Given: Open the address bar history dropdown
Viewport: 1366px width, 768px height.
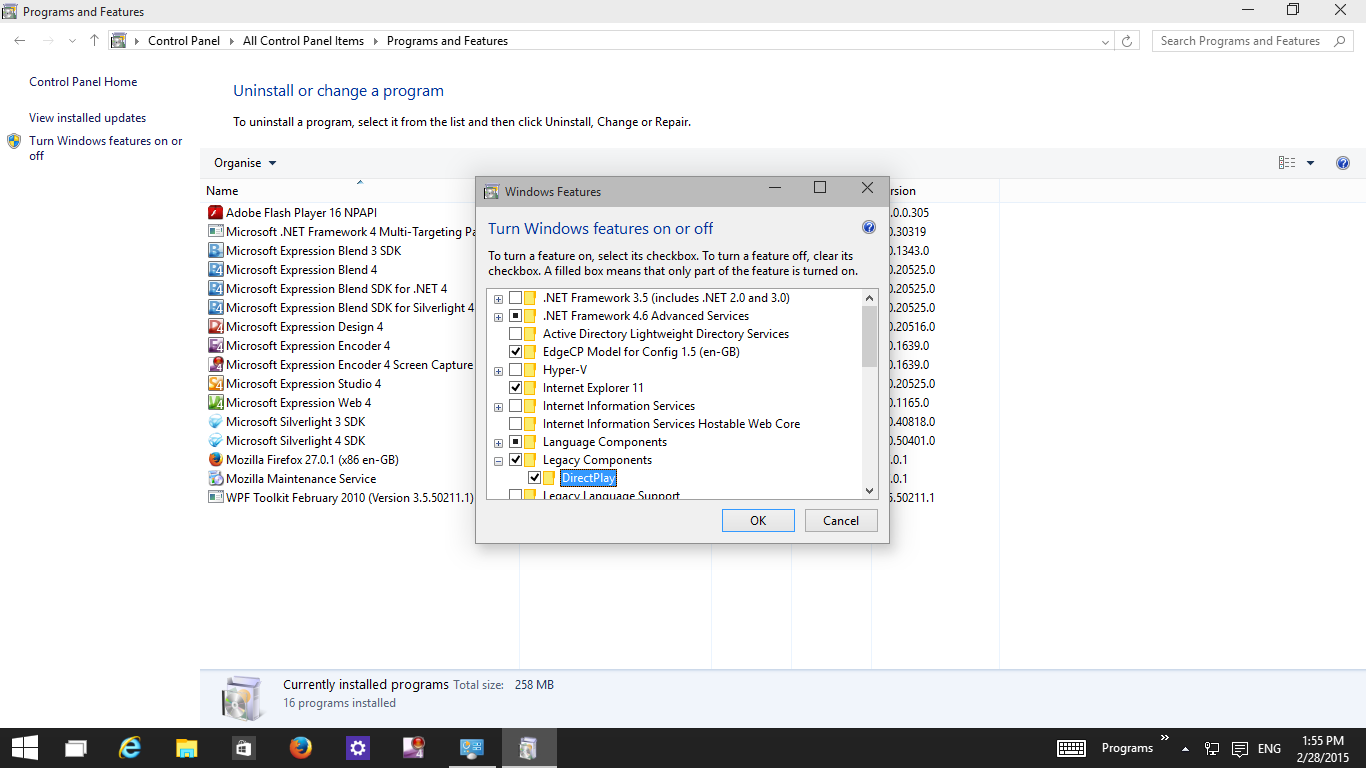Looking at the screenshot, I should [x=1104, y=41].
